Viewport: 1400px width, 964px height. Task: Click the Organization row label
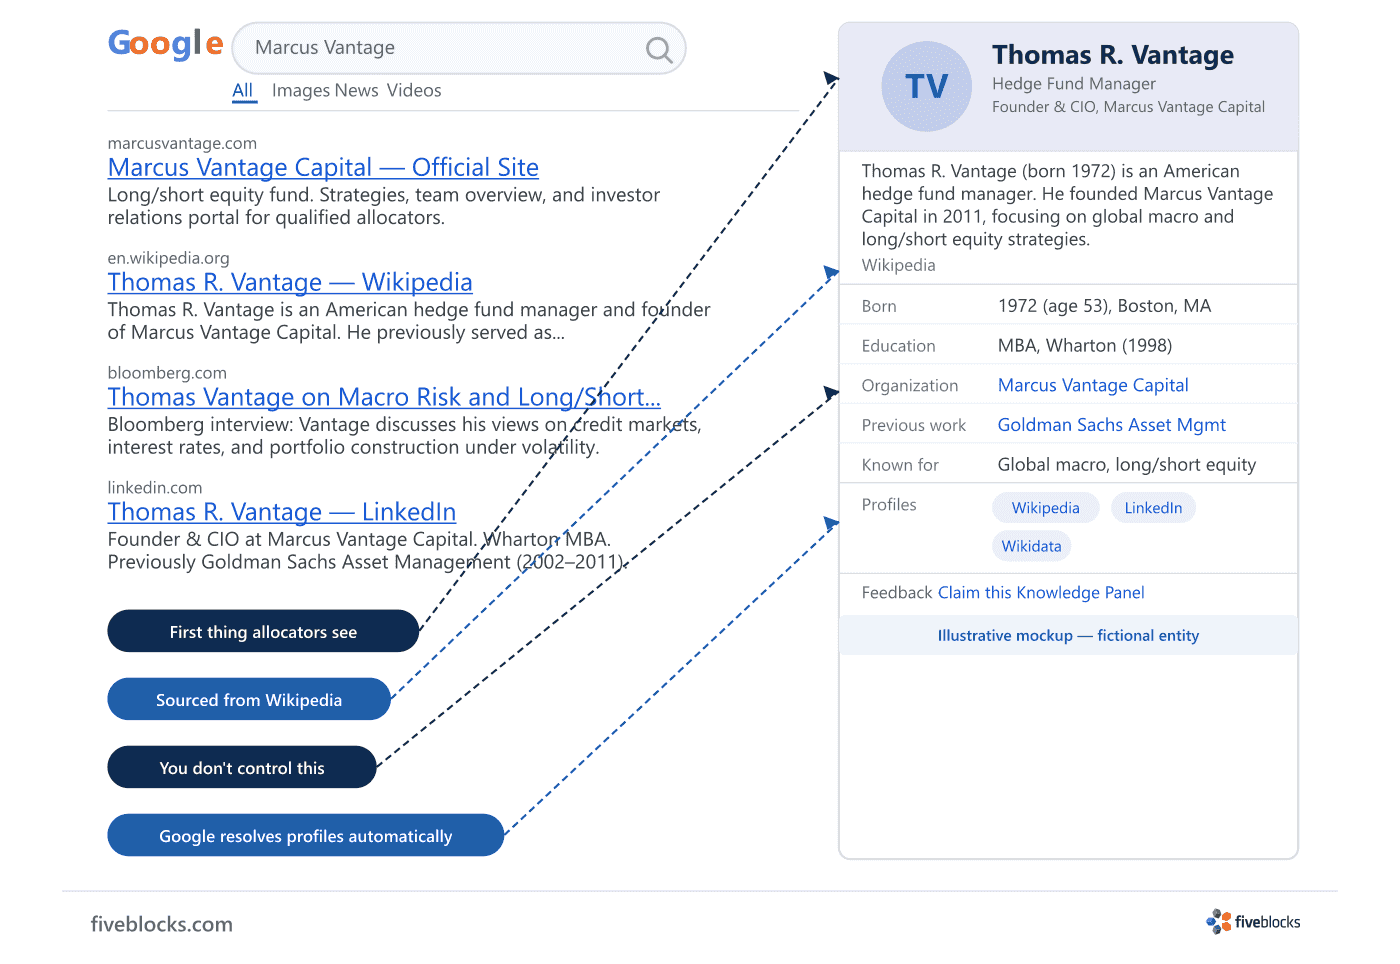pyautogui.click(x=910, y=386)
